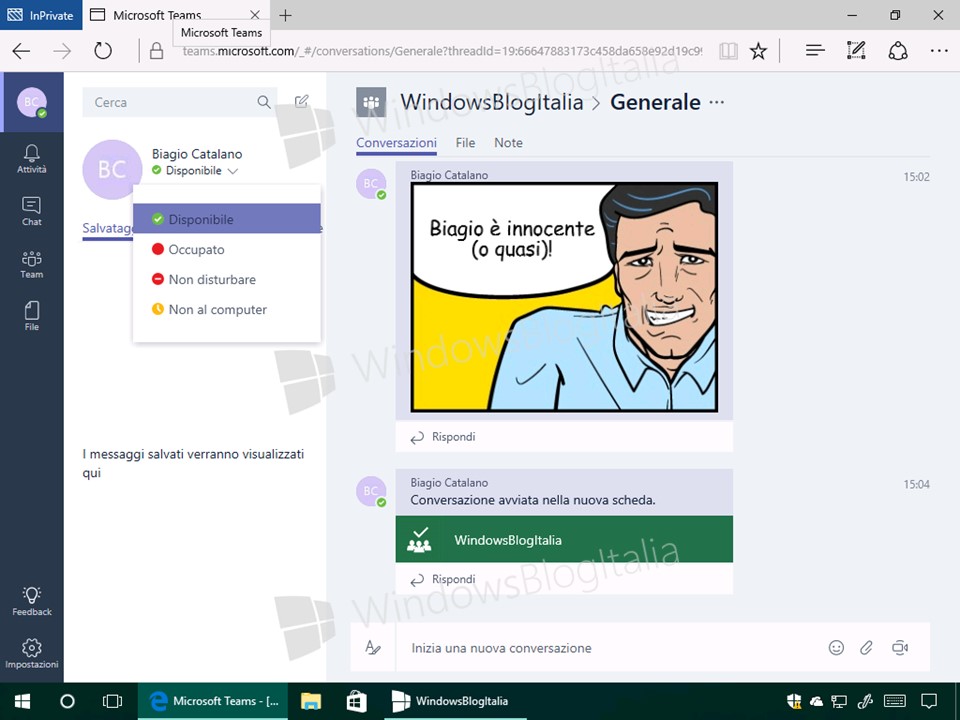The image size is (960, 720).
Task: Open Edge reading view icon
Action: click(x=729, y=51)
